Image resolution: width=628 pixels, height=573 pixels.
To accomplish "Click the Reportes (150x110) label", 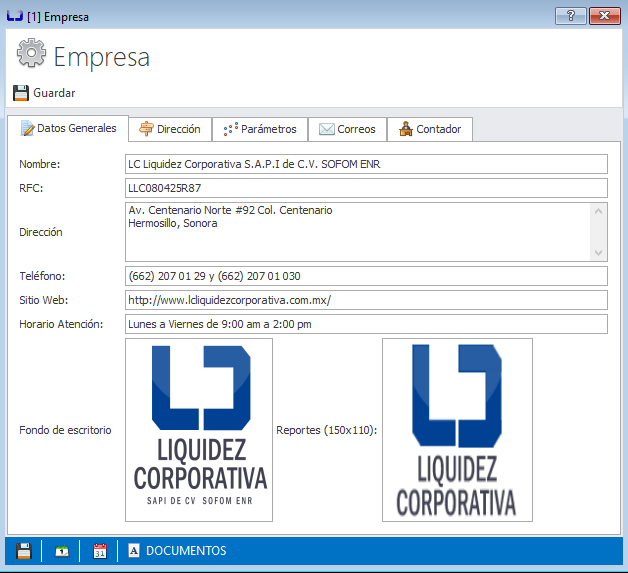I will [327, 430].
